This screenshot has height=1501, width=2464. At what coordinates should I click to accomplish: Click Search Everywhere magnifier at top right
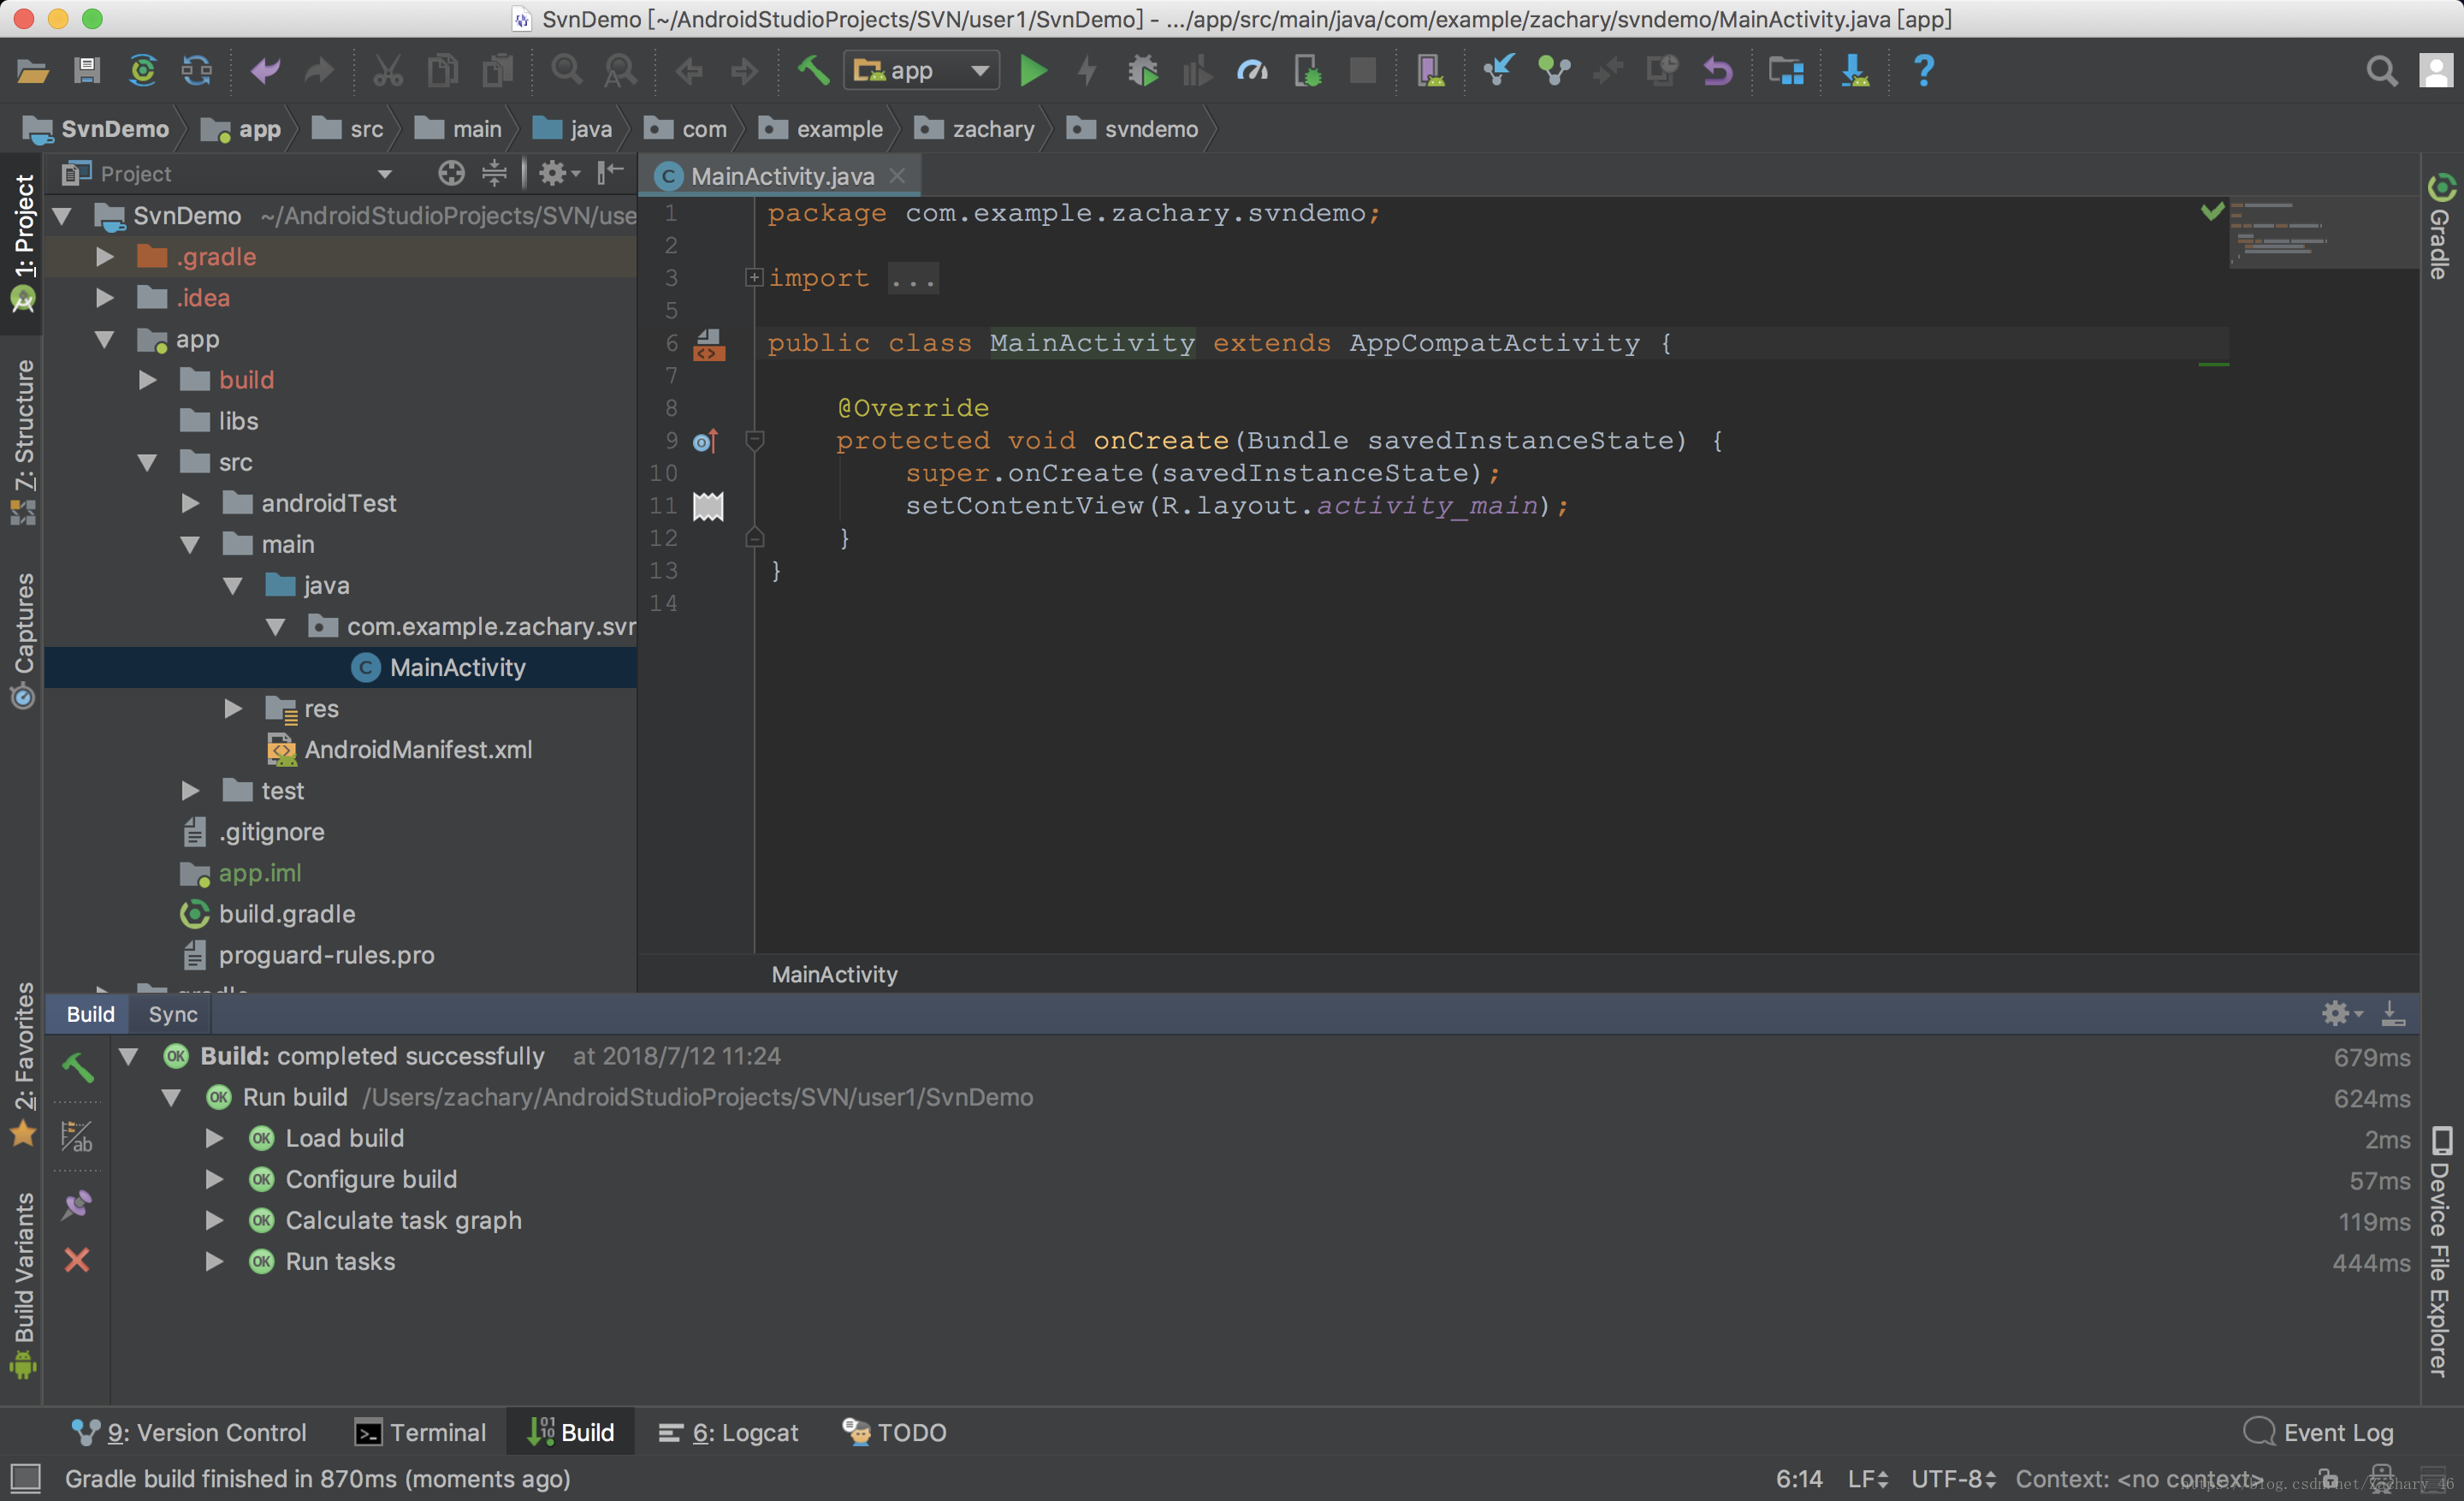click(2381, 71)
